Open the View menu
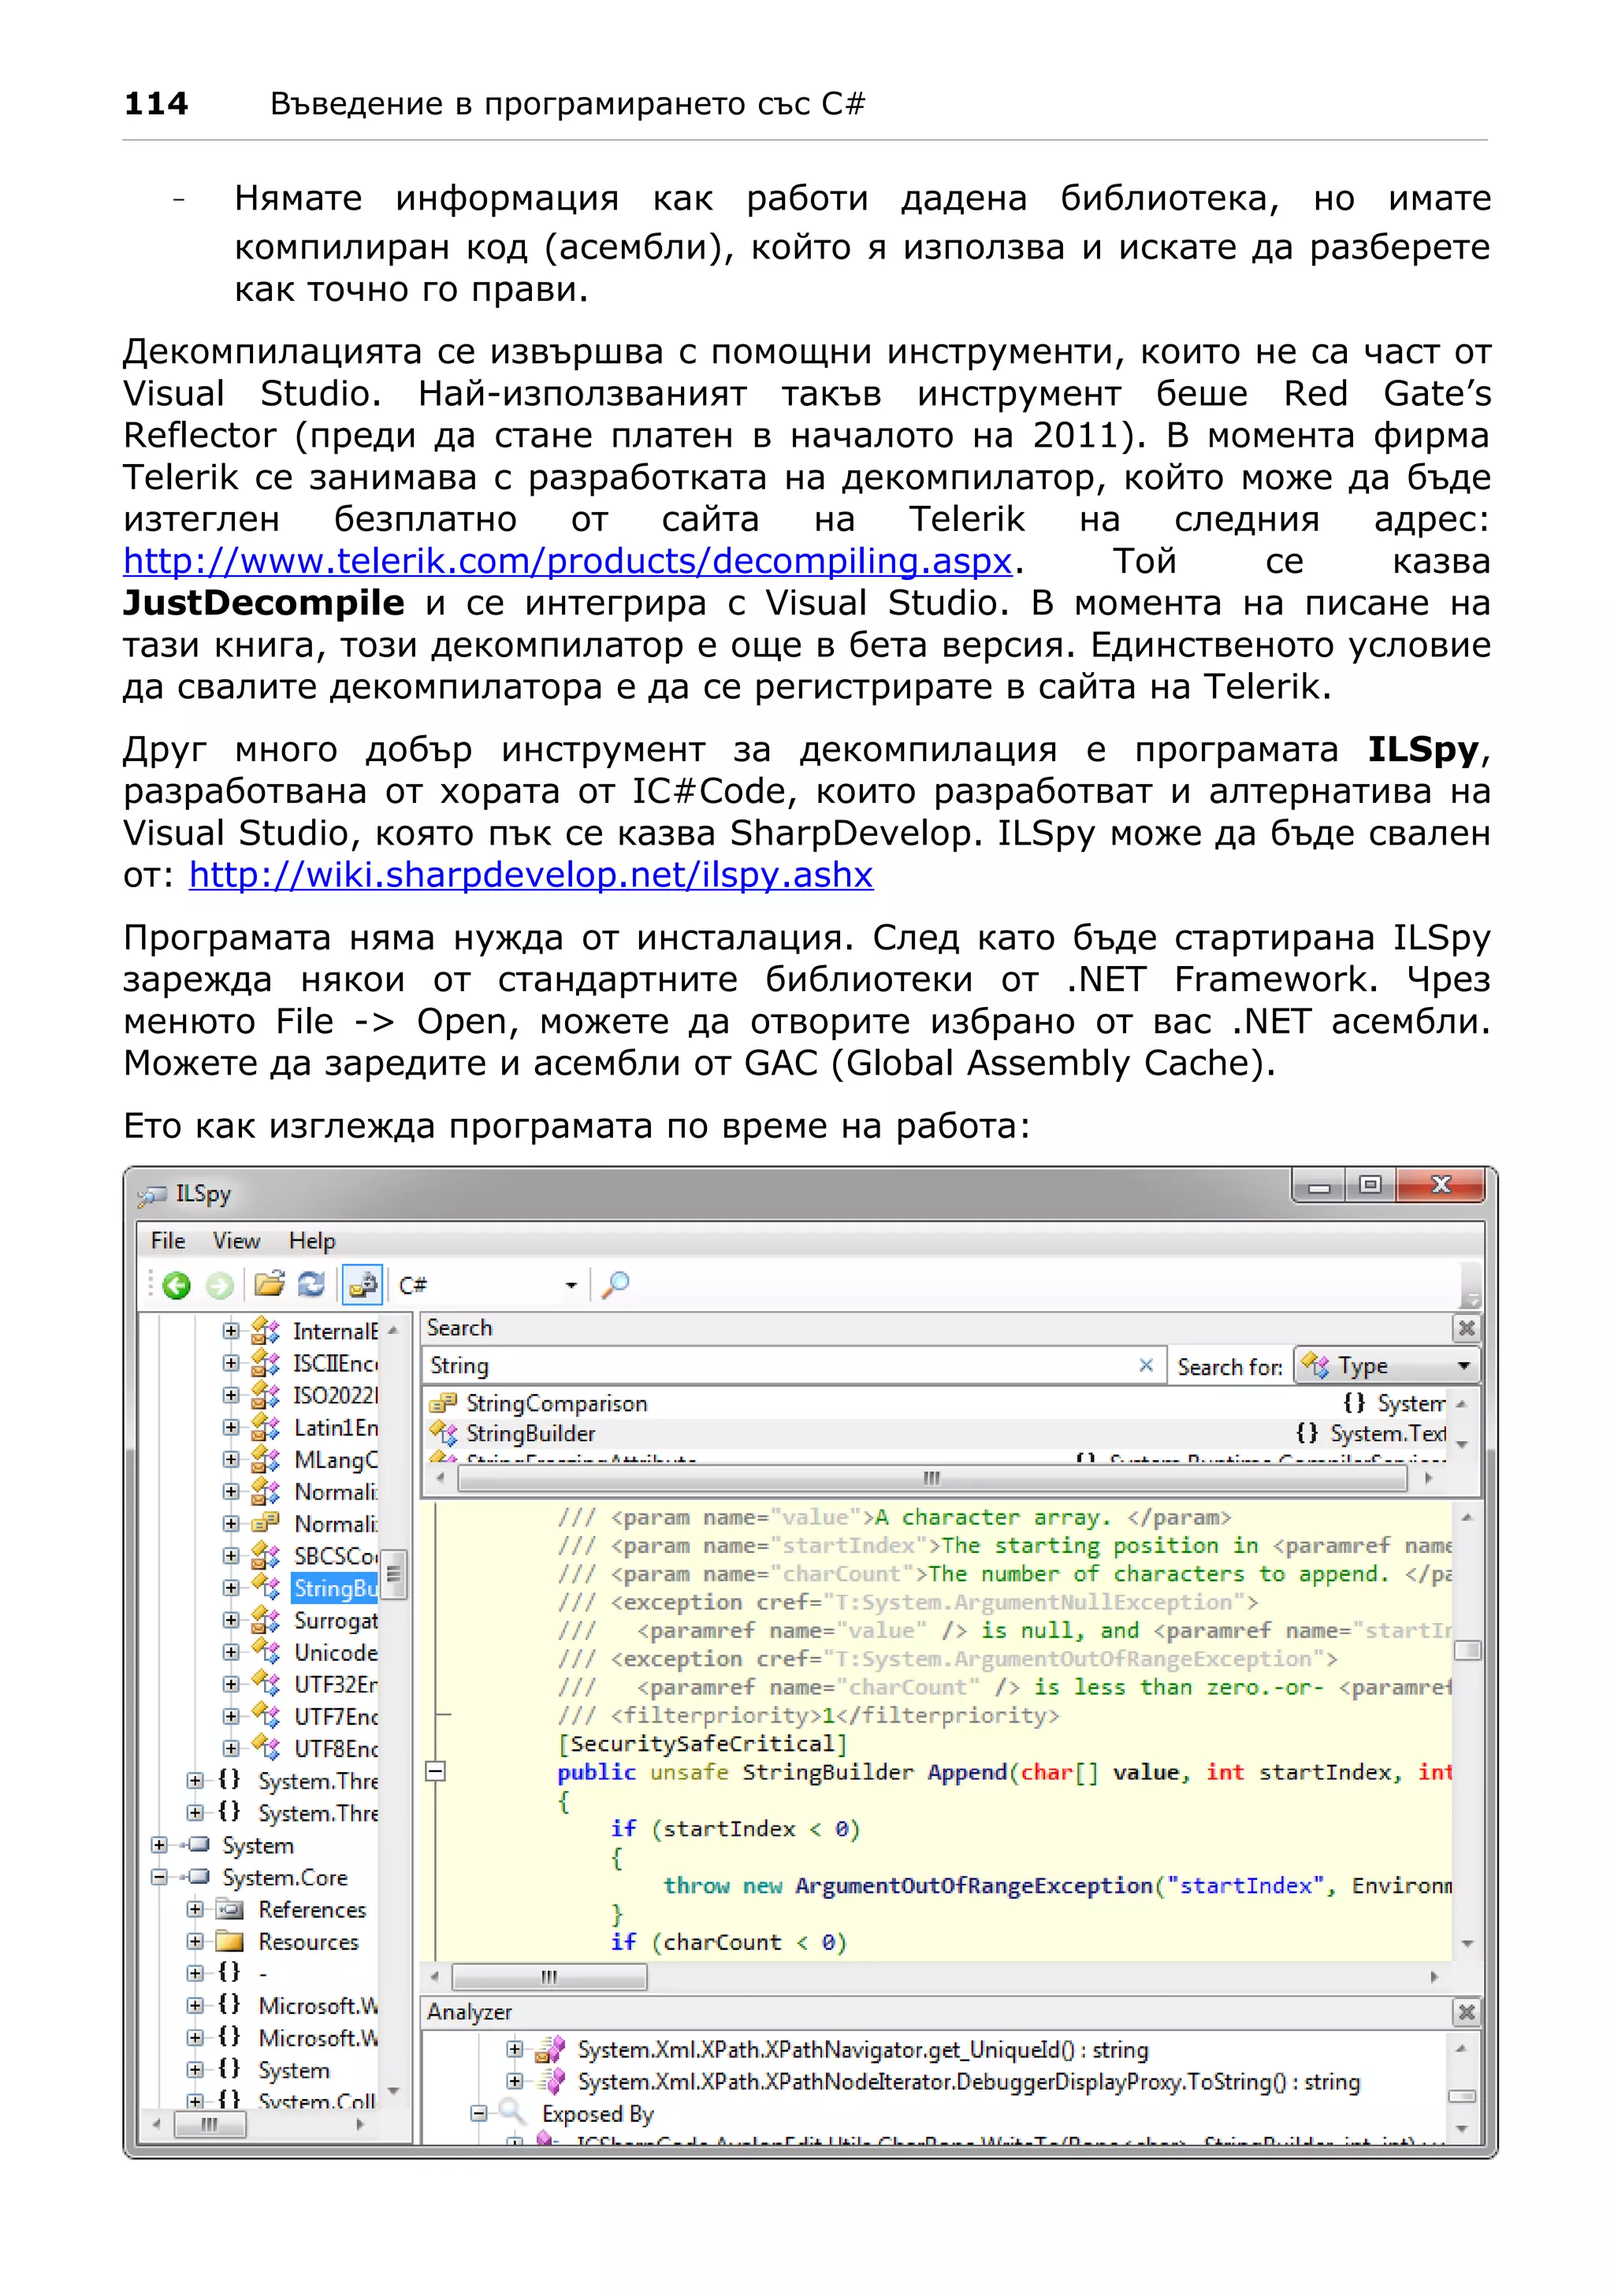 point(236,1241)
